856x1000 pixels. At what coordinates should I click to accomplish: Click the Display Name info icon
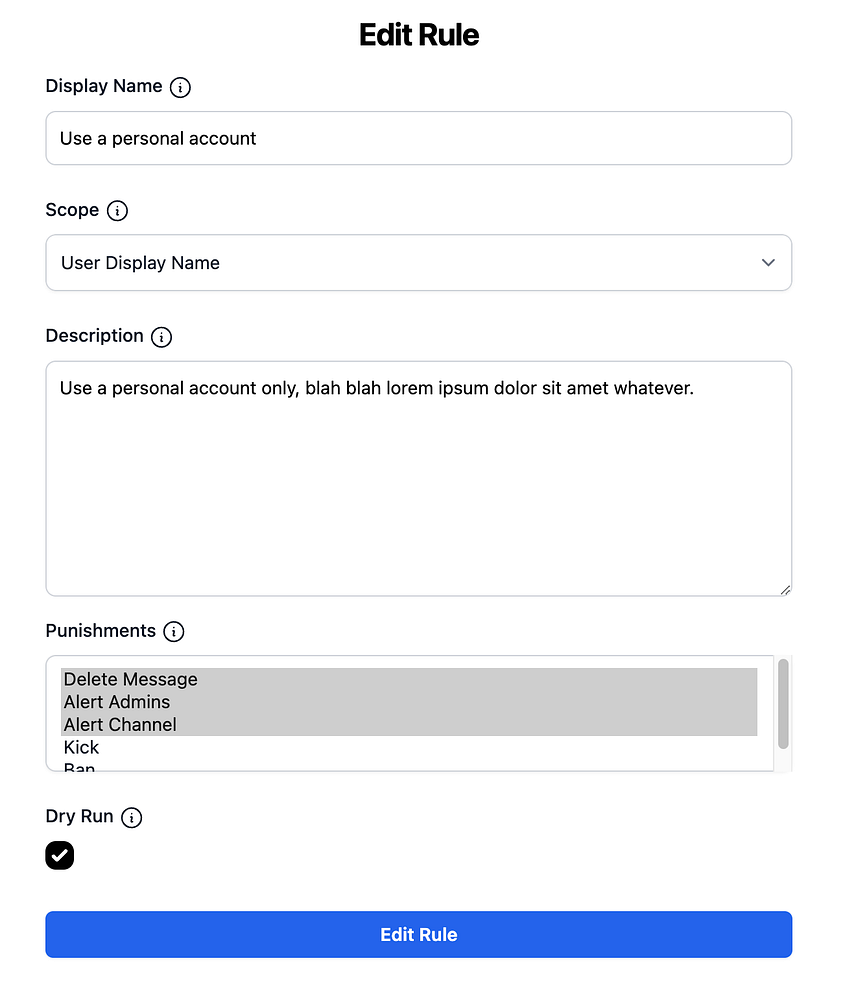coord(180,87)
